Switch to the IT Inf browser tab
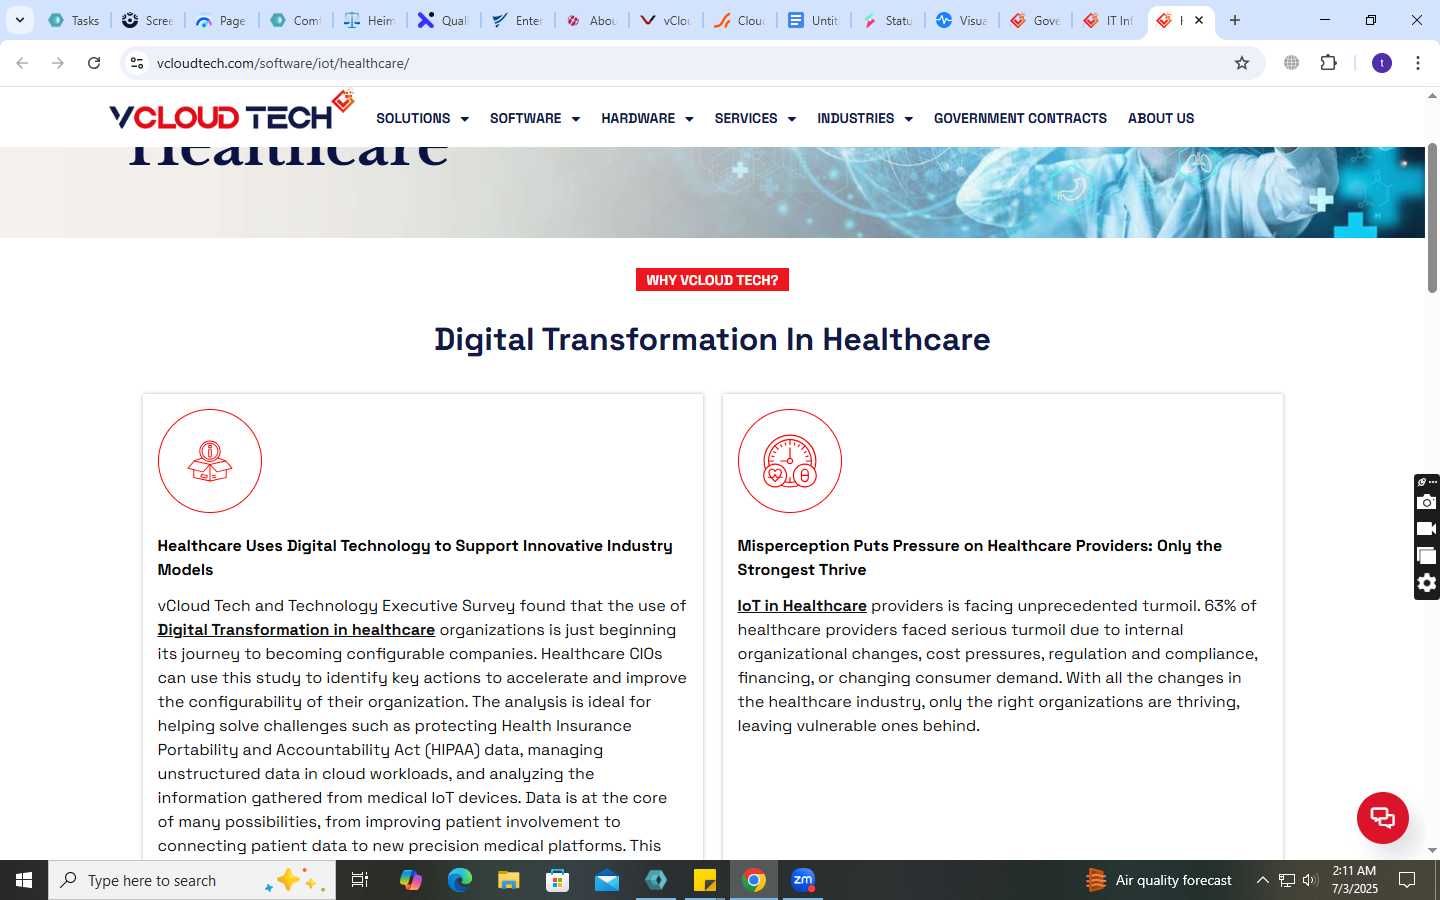The height and width of the screenshot is (900, 1440). click(x=1110, y=20)
